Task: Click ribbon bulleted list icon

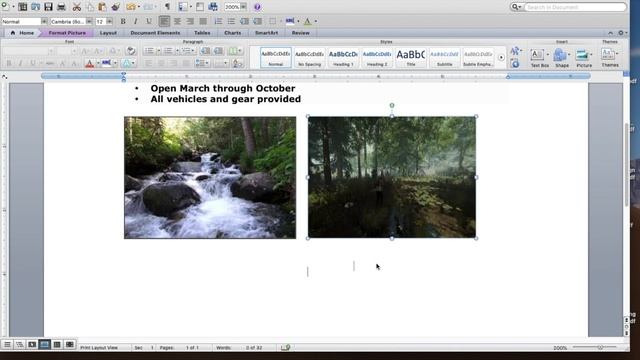Action: [149, 51]
